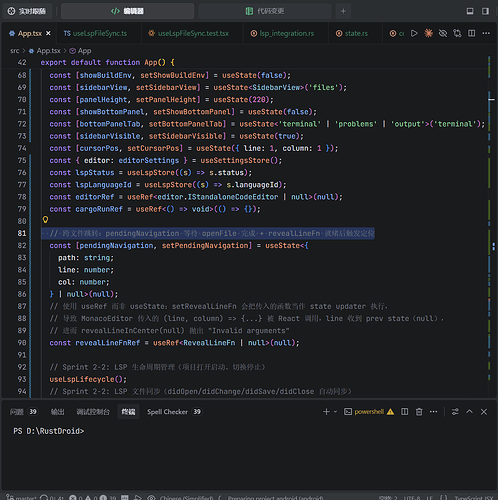The height and width of the screenshot is (500, 498).
Task: Open the state.rs tab
Action: pos(355,33)
